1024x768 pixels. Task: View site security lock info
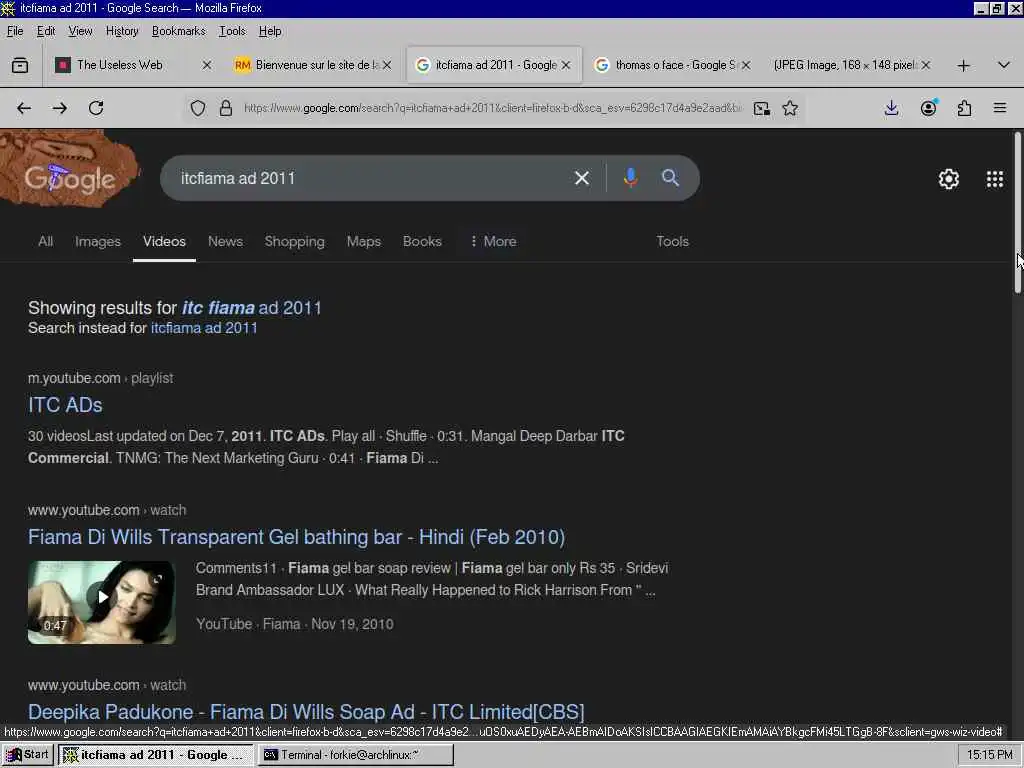click(226, 108)
